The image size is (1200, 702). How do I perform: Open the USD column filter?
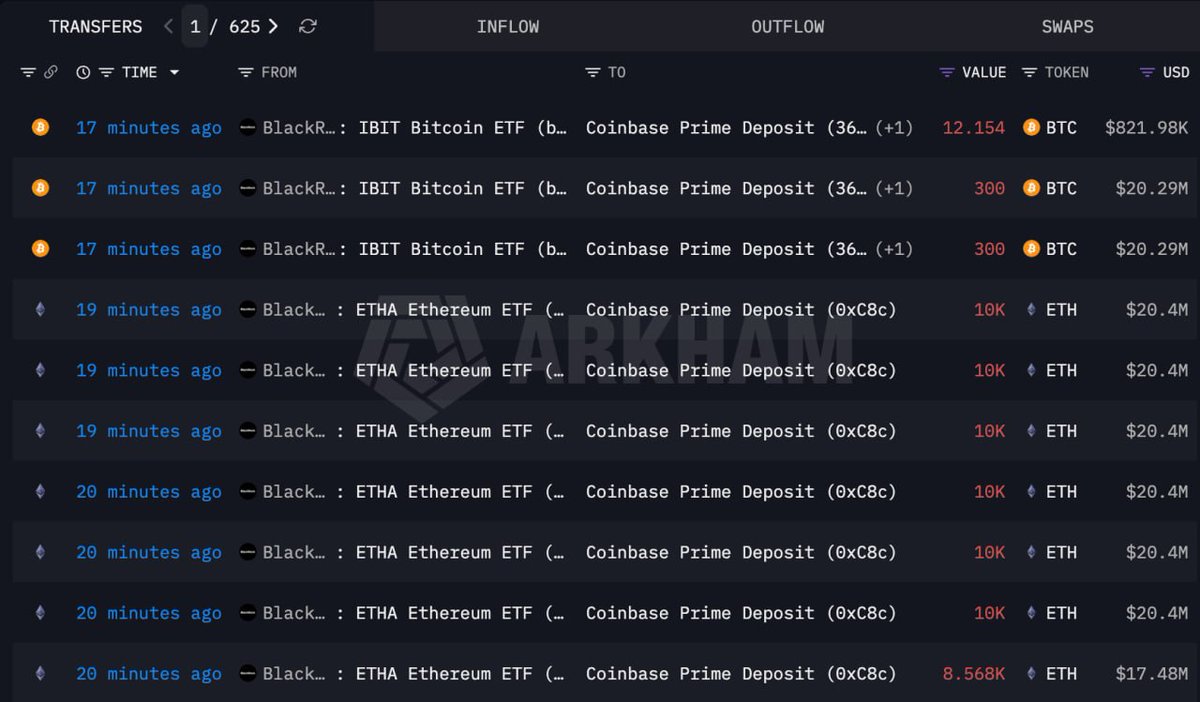pos(1147,72)
